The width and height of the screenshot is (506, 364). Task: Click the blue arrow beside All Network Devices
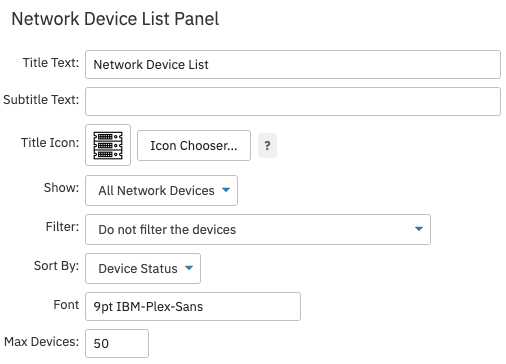click(x=226, y=190)
